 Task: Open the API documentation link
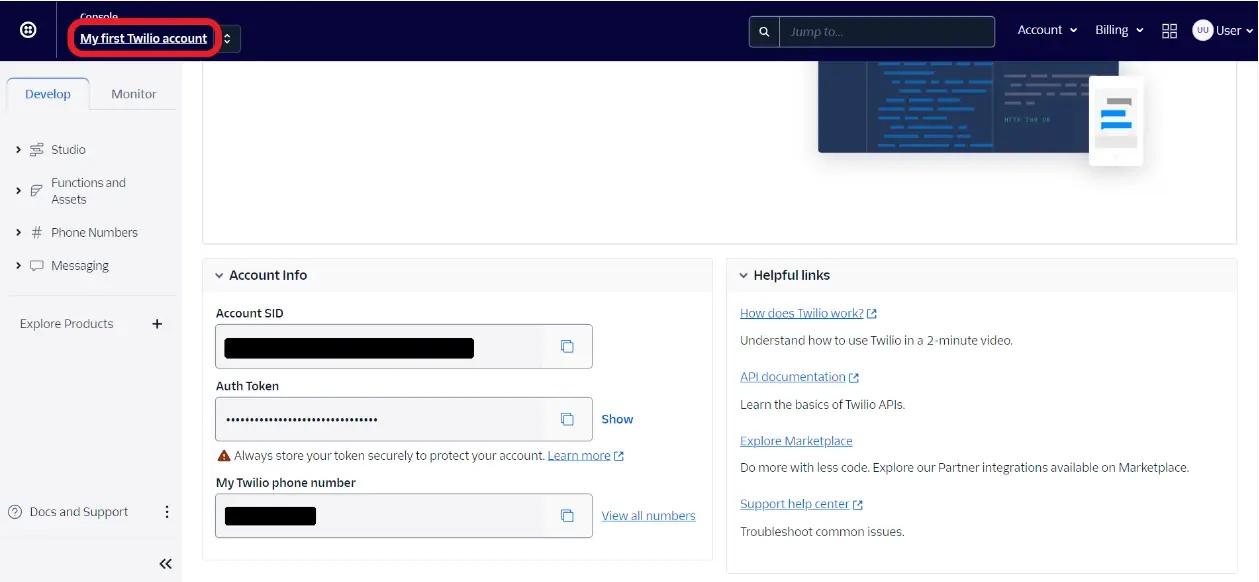click(x=799, y=378)
